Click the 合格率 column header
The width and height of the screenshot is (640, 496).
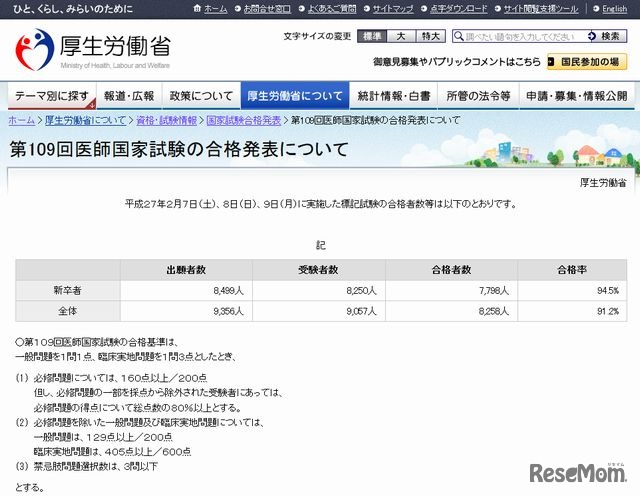572,270
